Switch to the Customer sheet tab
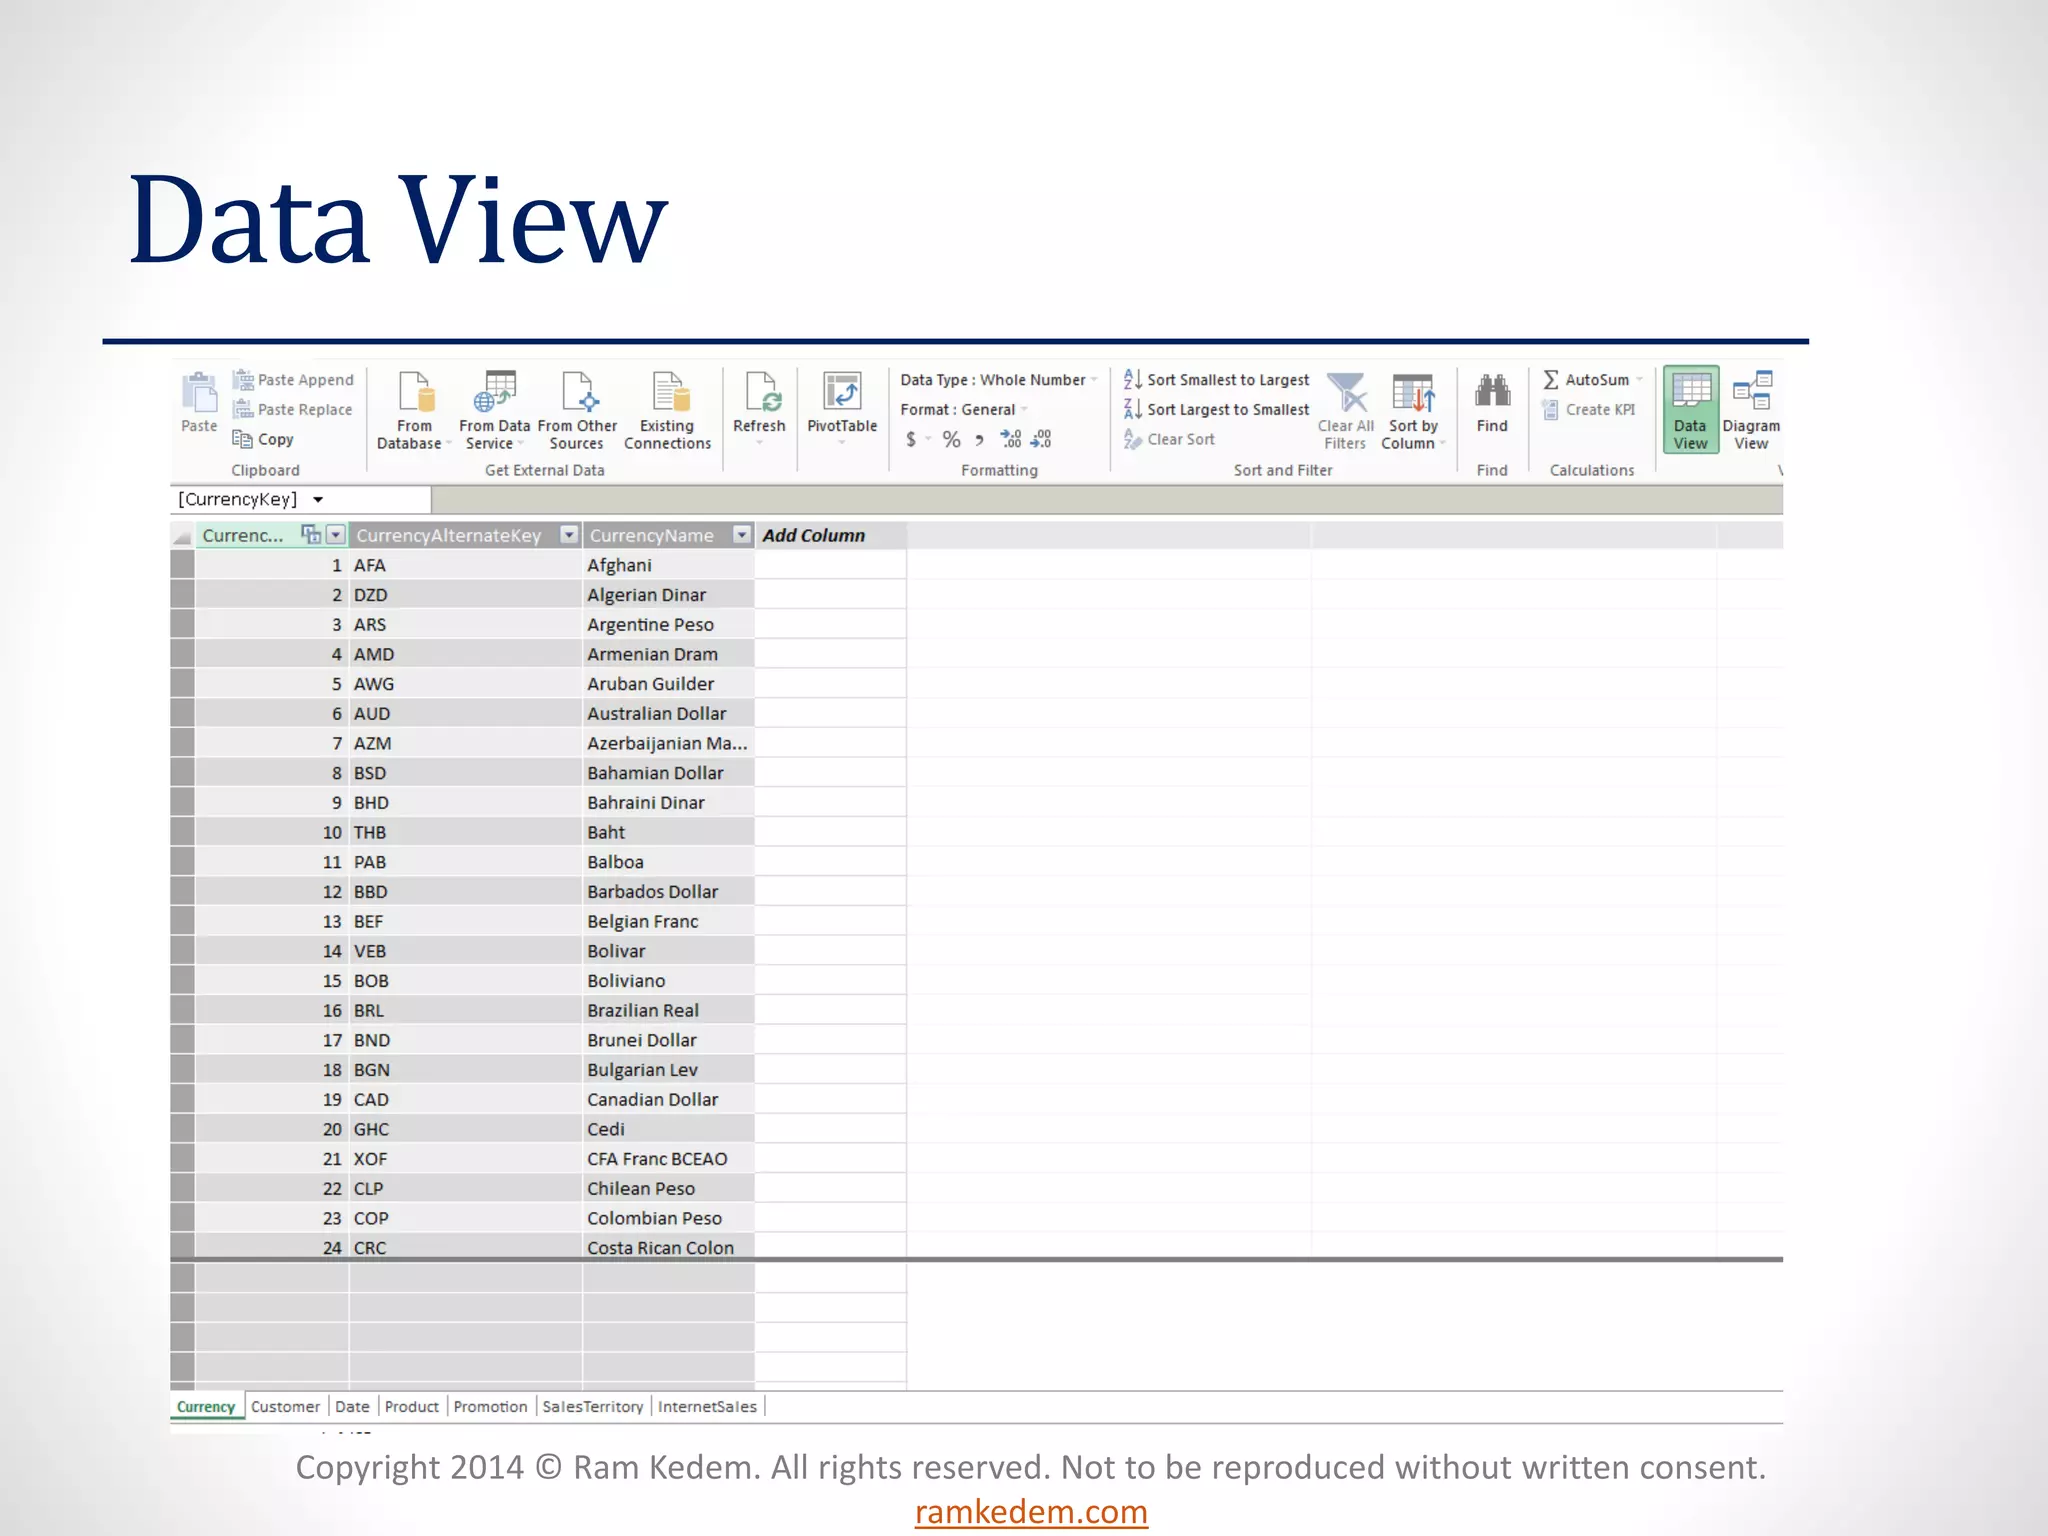The image size is (2048, 1536). tap(285, 1407)
